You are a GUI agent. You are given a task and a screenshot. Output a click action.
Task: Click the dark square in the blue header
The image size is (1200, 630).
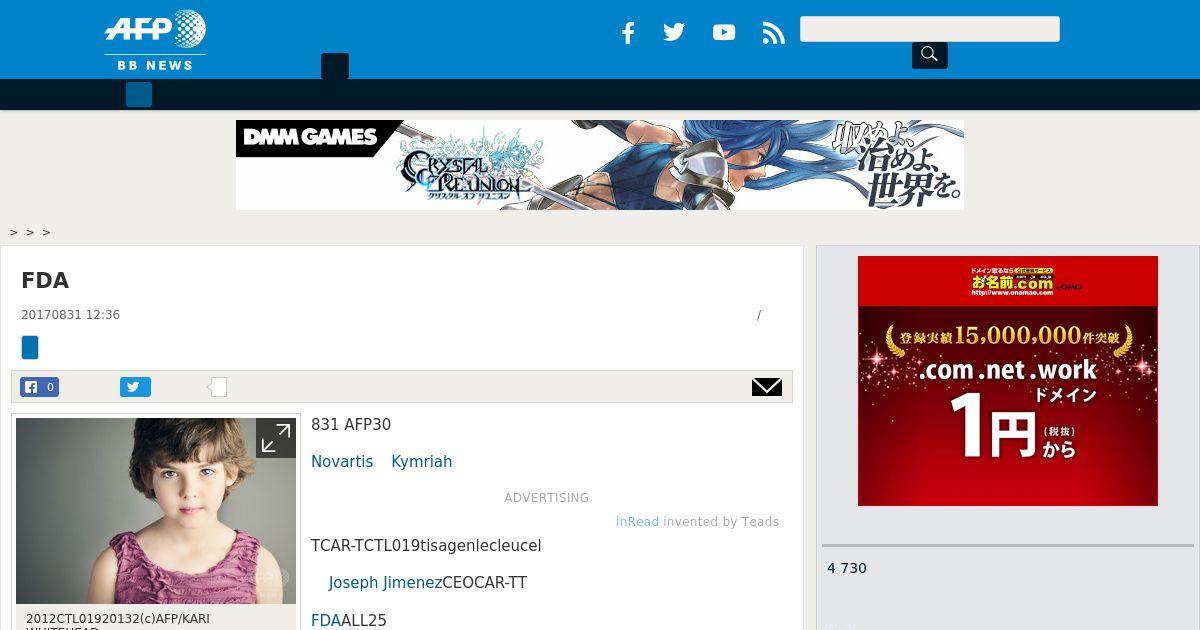[x=335, y=66]
